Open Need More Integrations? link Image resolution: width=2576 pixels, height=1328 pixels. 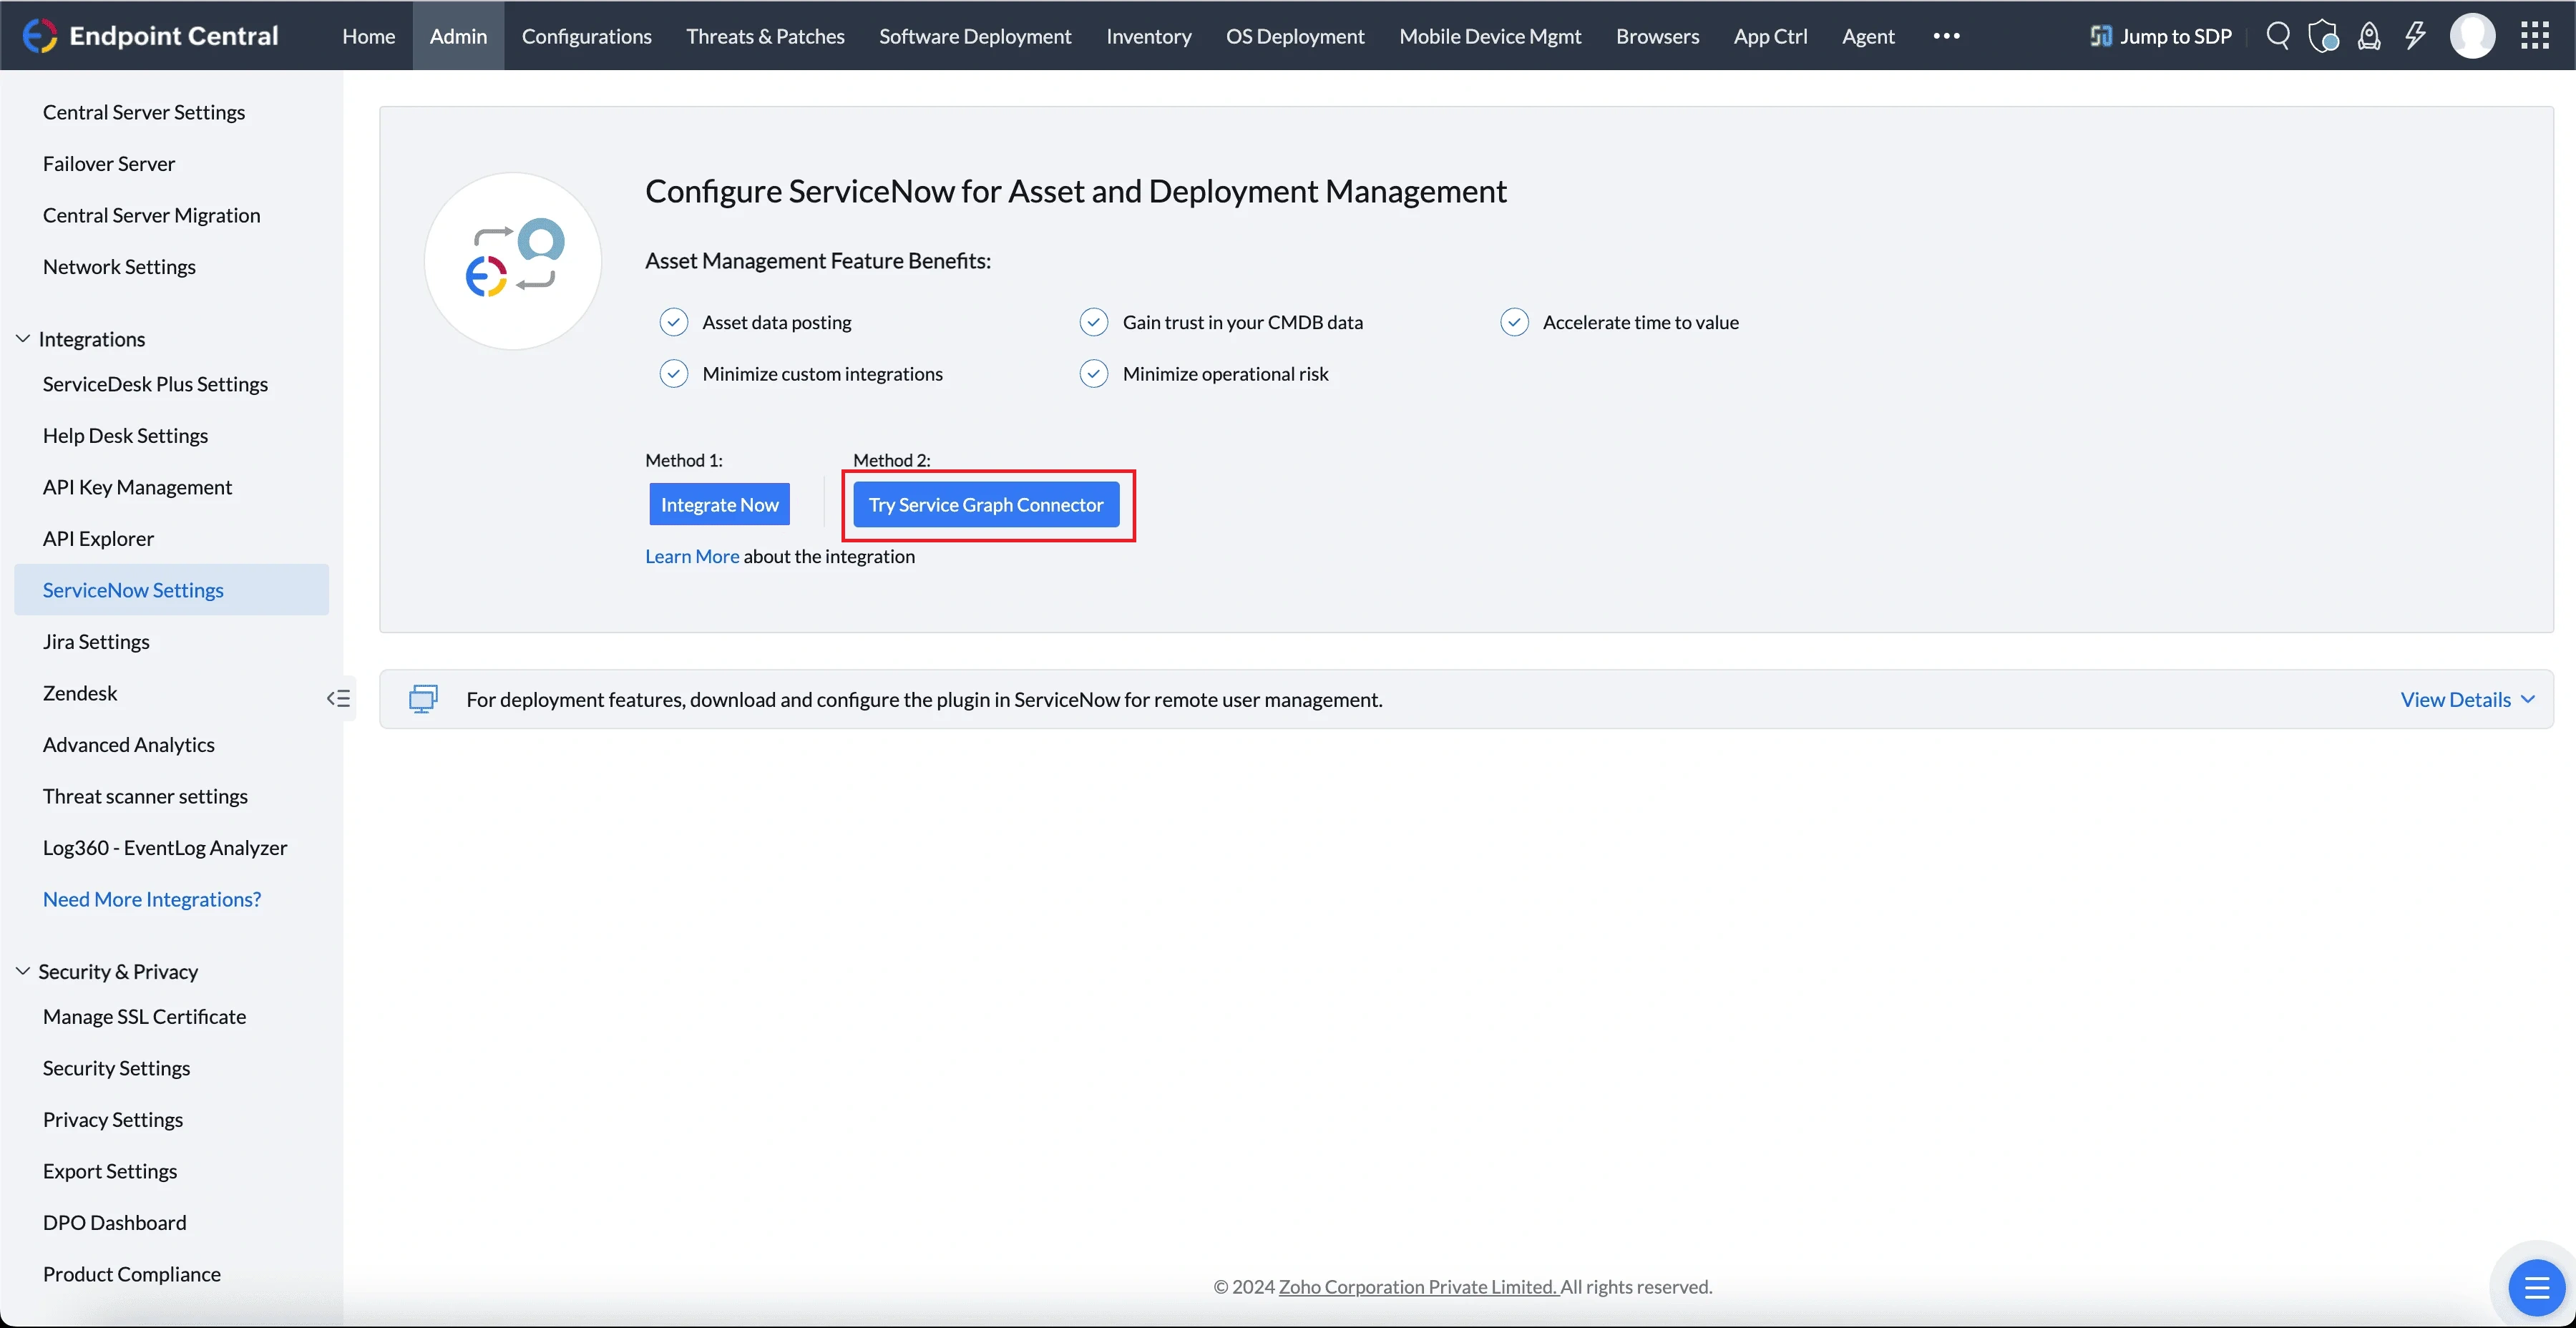point(152,899)
